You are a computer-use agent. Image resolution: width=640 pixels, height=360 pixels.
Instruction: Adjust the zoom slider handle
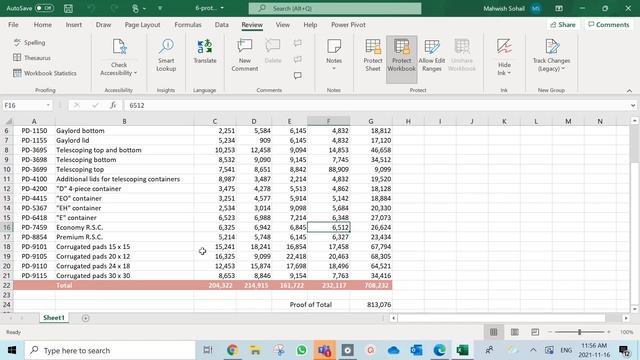(579, 332)
